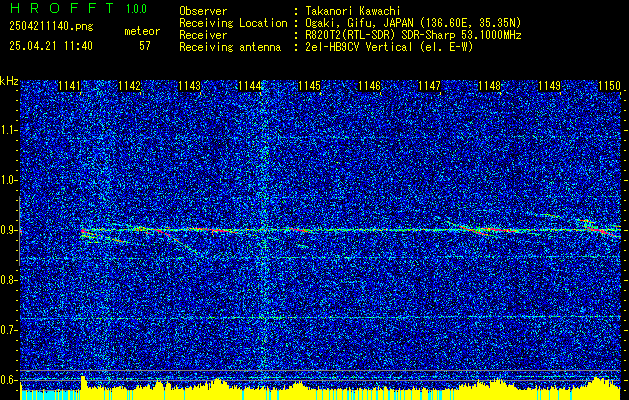The image size is (629, 400).
Task: Click time marker 1142
Action: point(130,86)
